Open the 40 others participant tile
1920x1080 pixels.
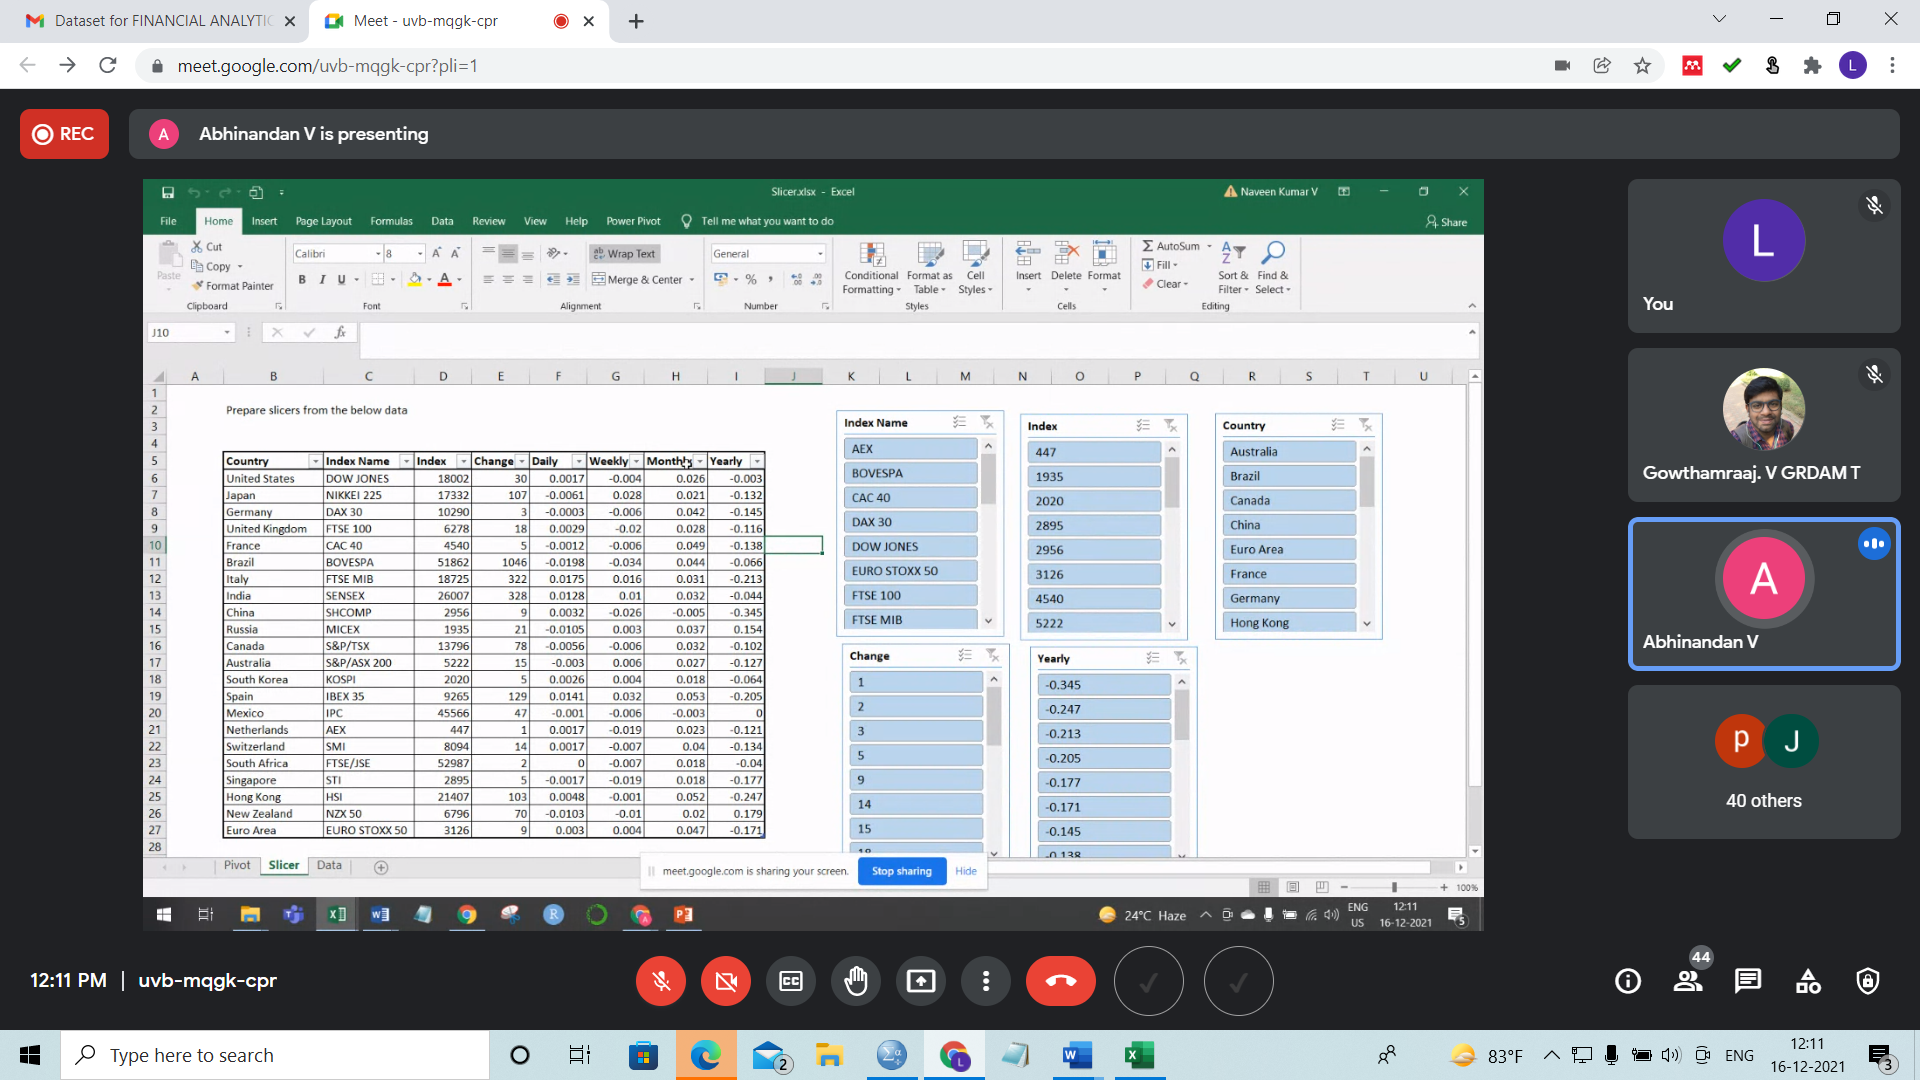coord(1764,762)
